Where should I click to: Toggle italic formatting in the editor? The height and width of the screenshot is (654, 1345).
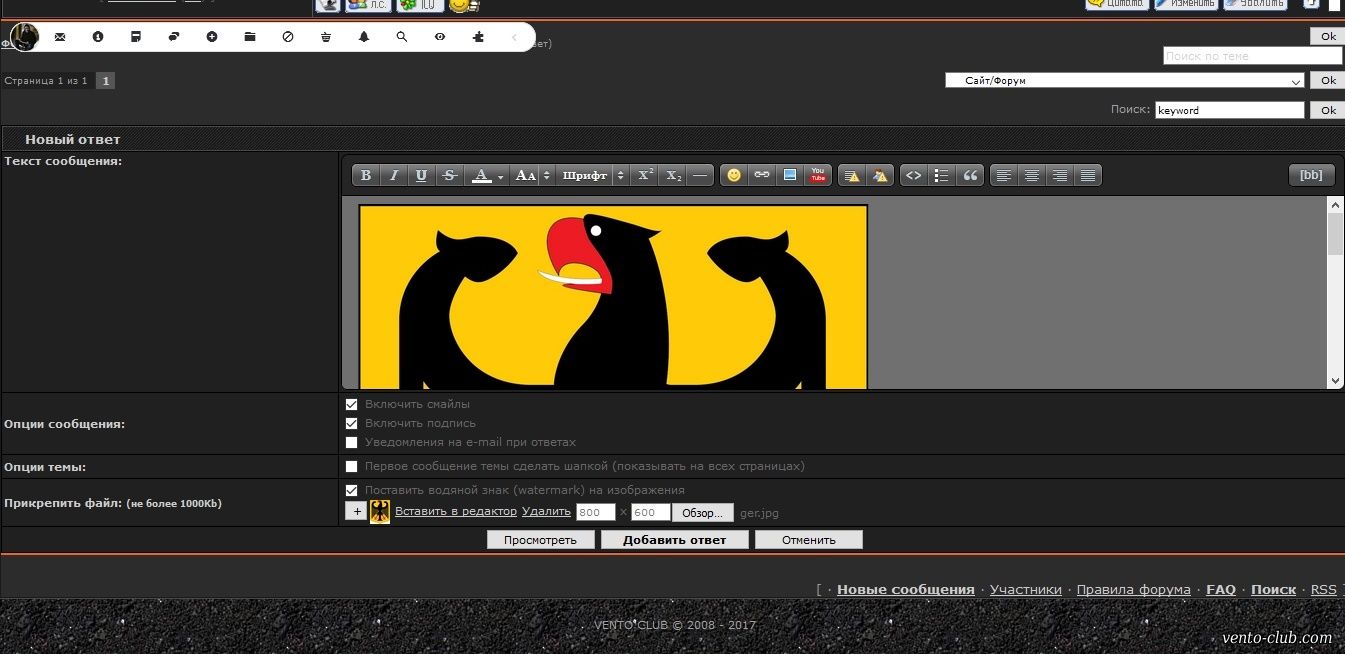pyautogui.click(x=394, y=175)
